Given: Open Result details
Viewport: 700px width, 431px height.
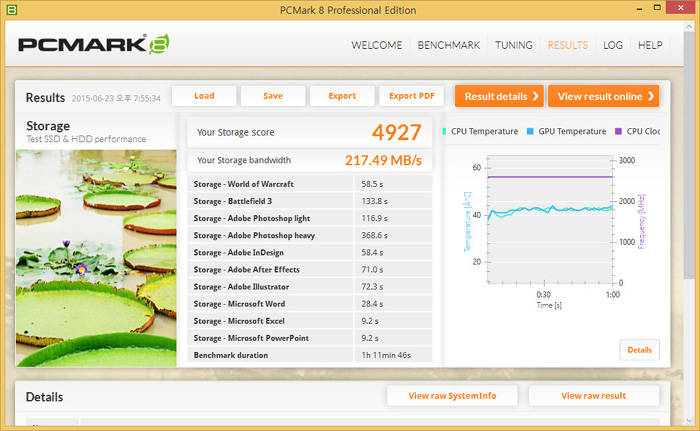Looking at the screenshot, I should click(499, 96).
